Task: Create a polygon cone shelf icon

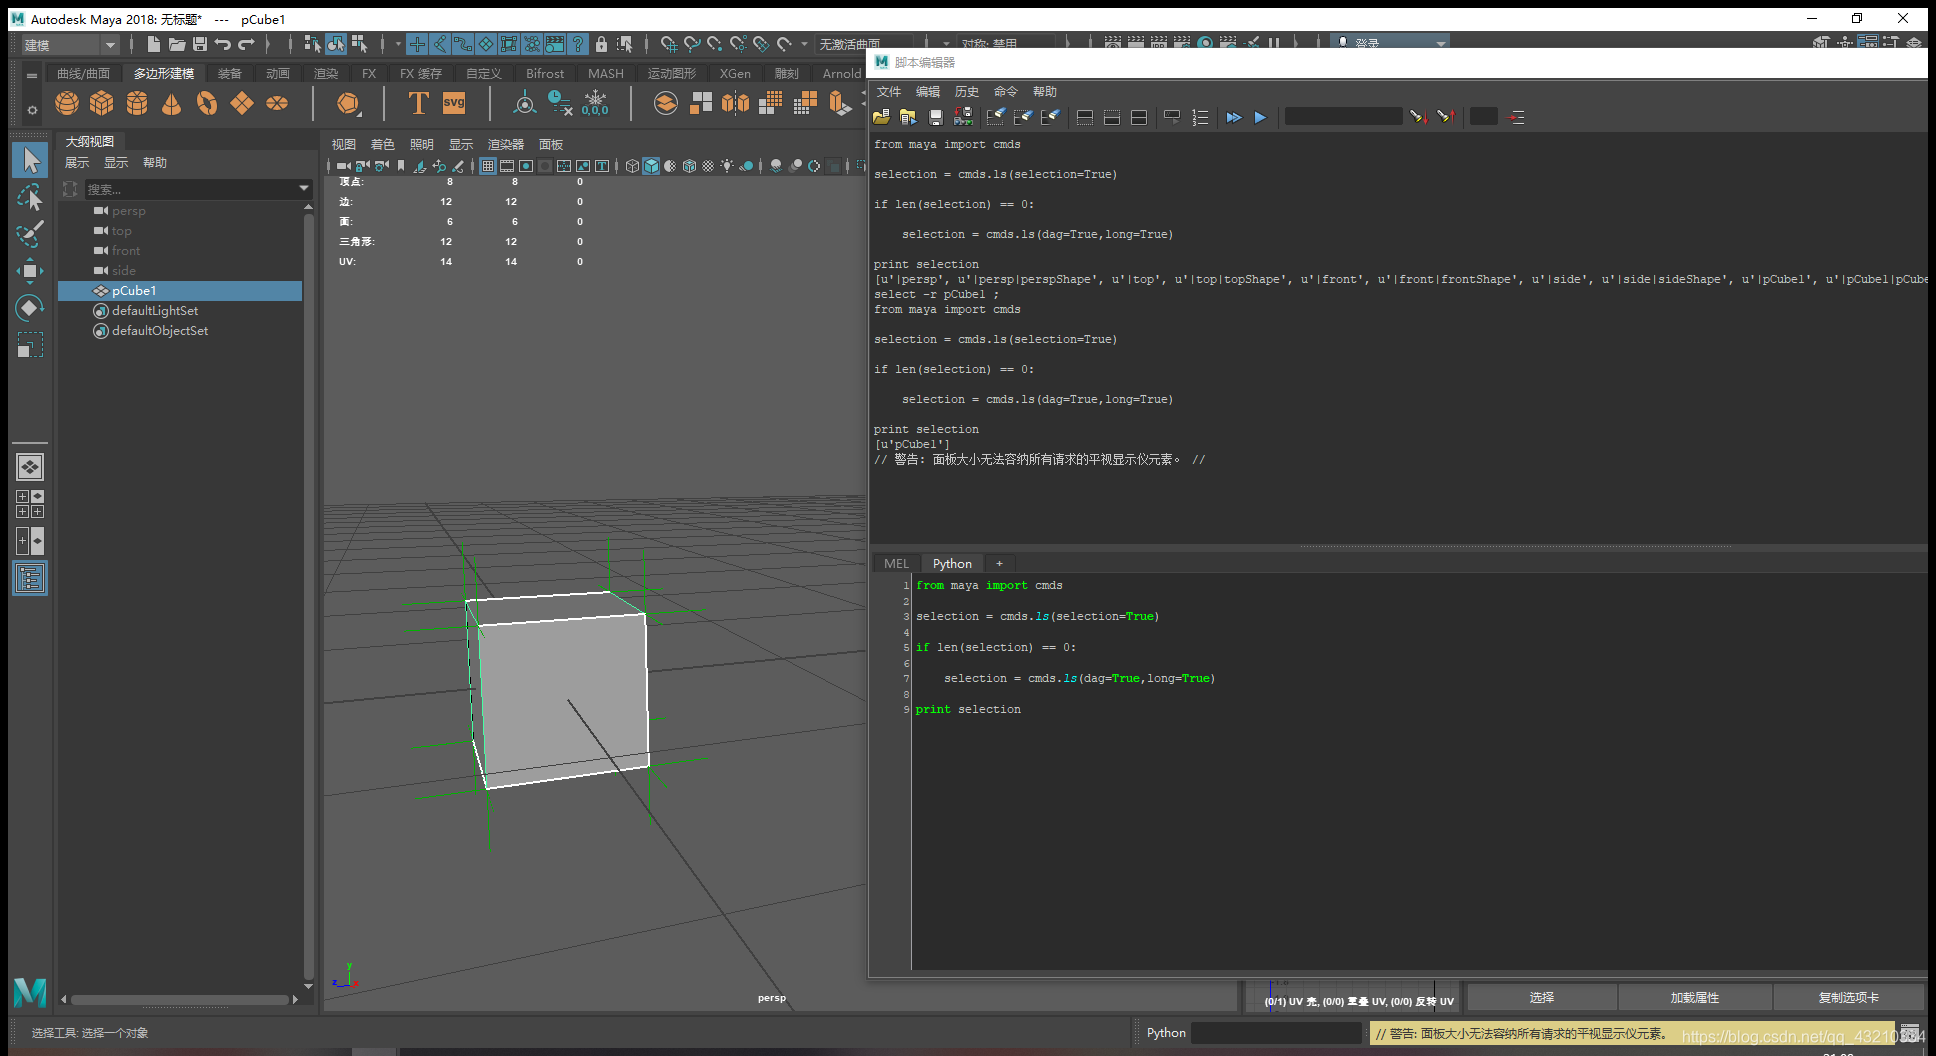Action: 172,103
